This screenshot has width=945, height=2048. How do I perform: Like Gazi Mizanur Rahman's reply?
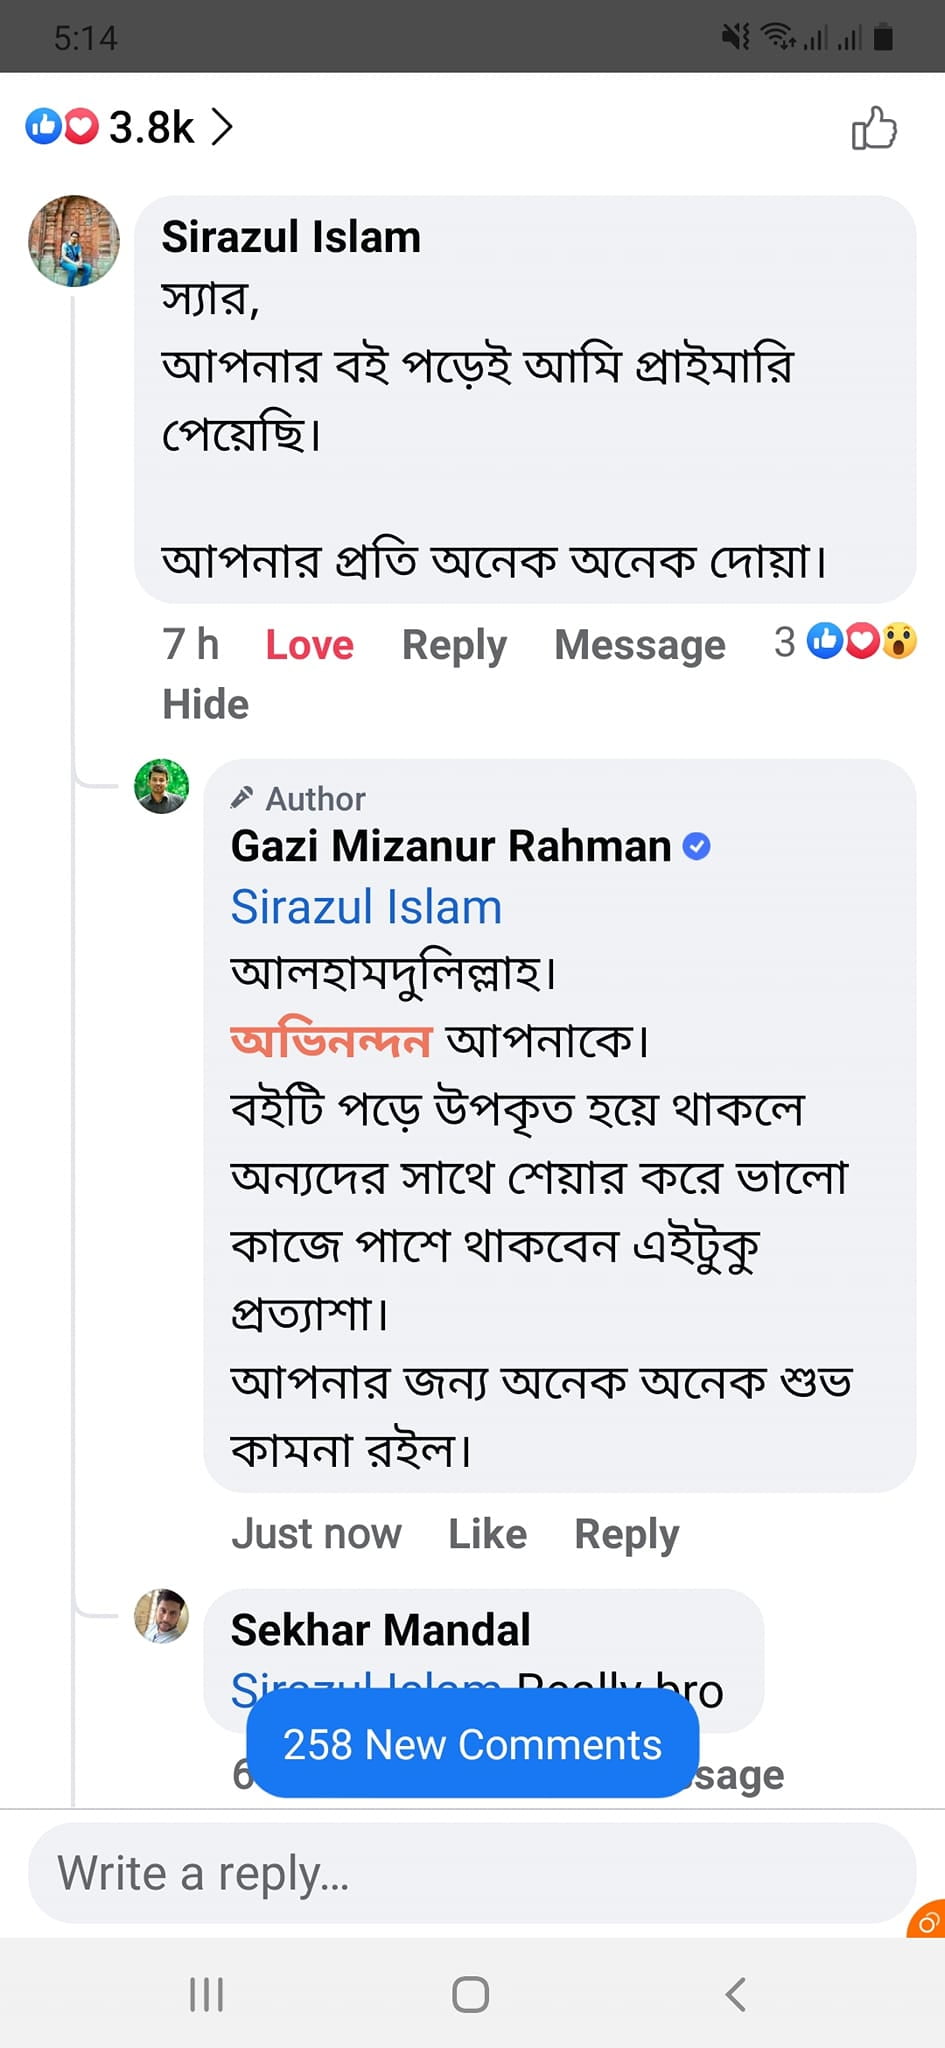point(487,1534)
